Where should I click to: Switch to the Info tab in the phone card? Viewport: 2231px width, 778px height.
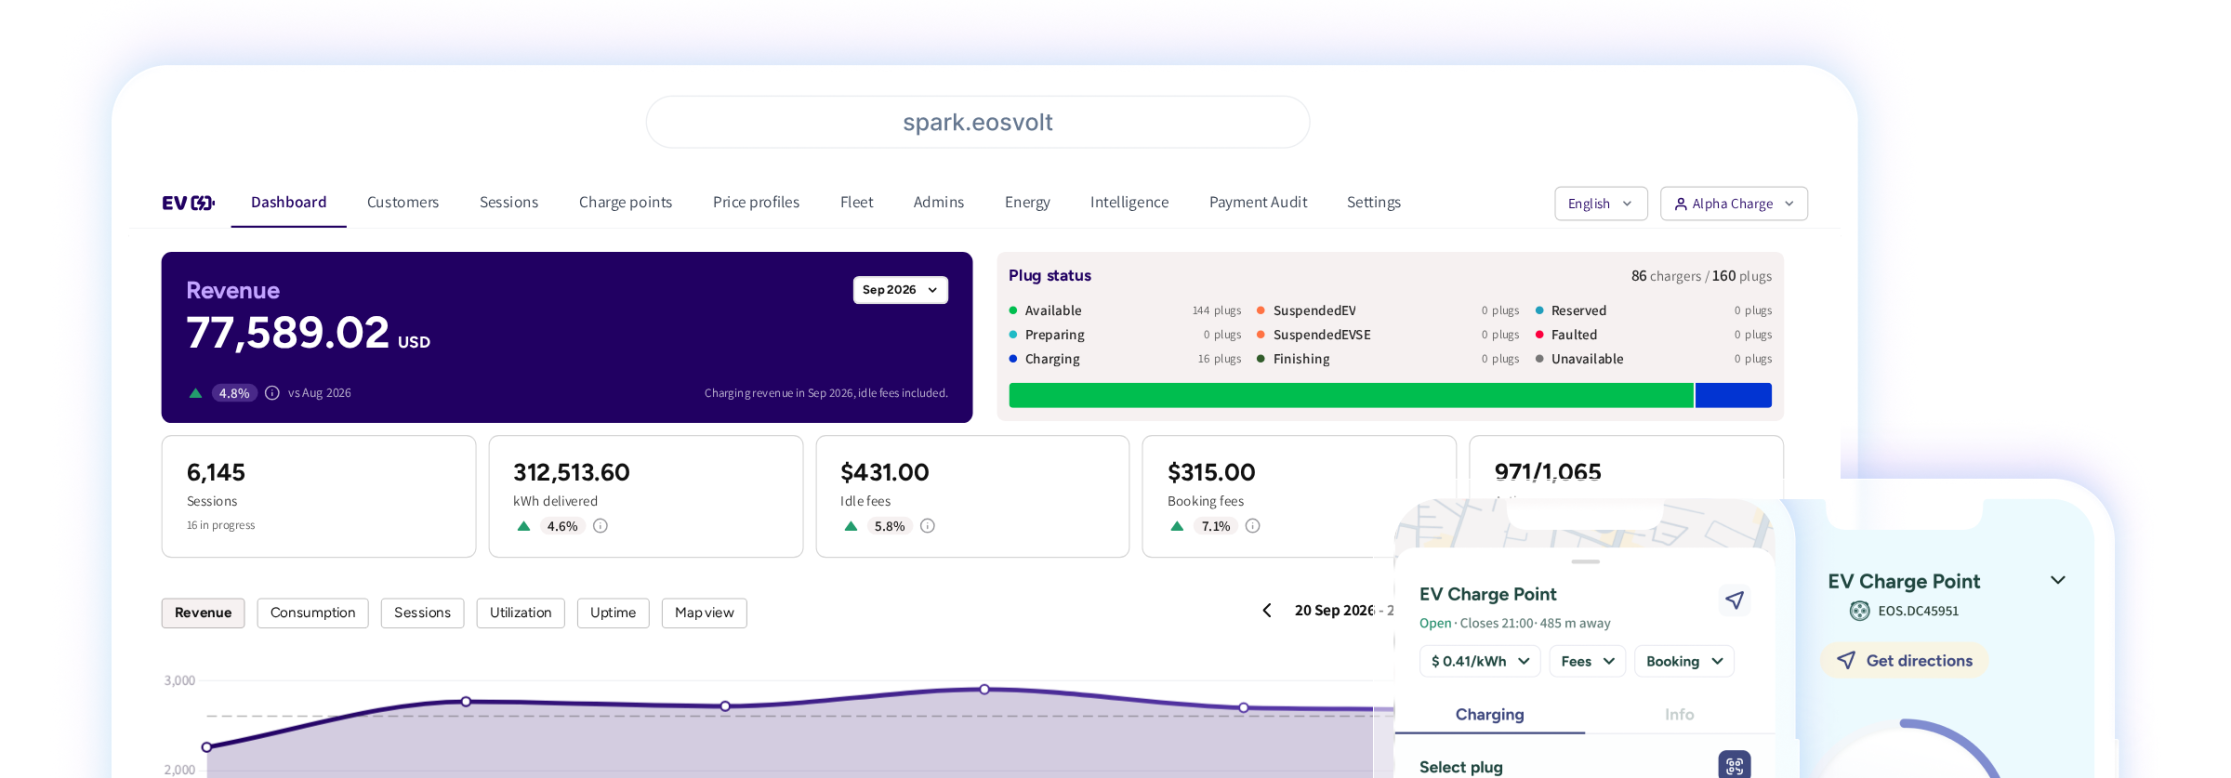tap(1680, 715)
